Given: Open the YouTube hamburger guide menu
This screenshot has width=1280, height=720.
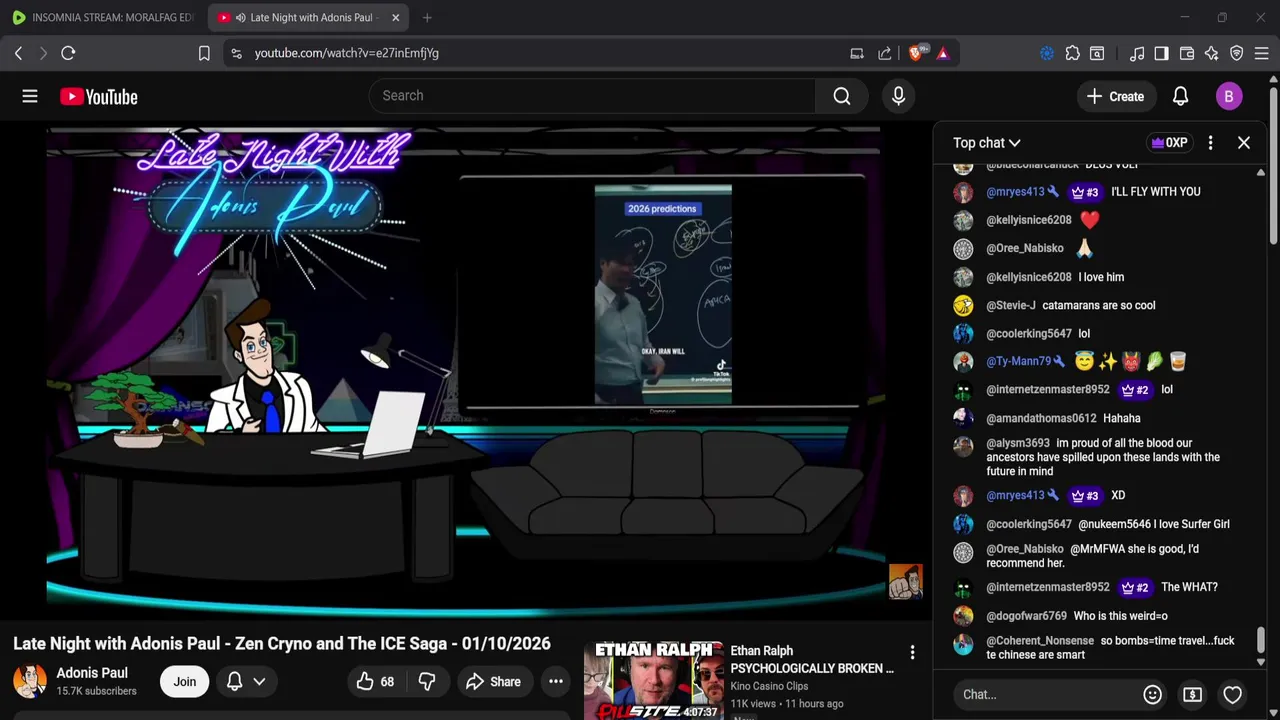Looking at the screenshot, I should (x=30, y=96).
